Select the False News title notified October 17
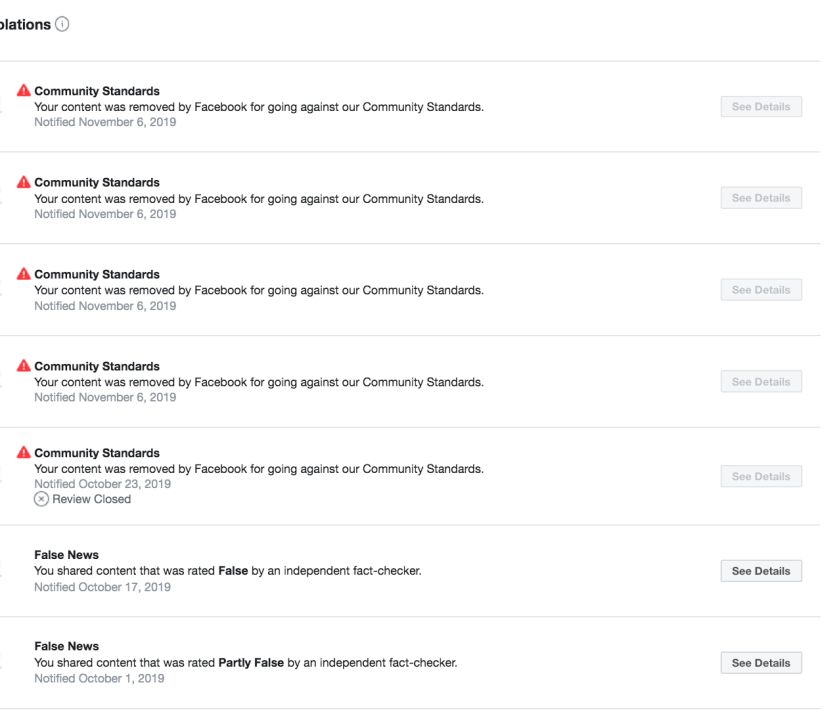Screen dimensions: 839x716 point(66,556)
